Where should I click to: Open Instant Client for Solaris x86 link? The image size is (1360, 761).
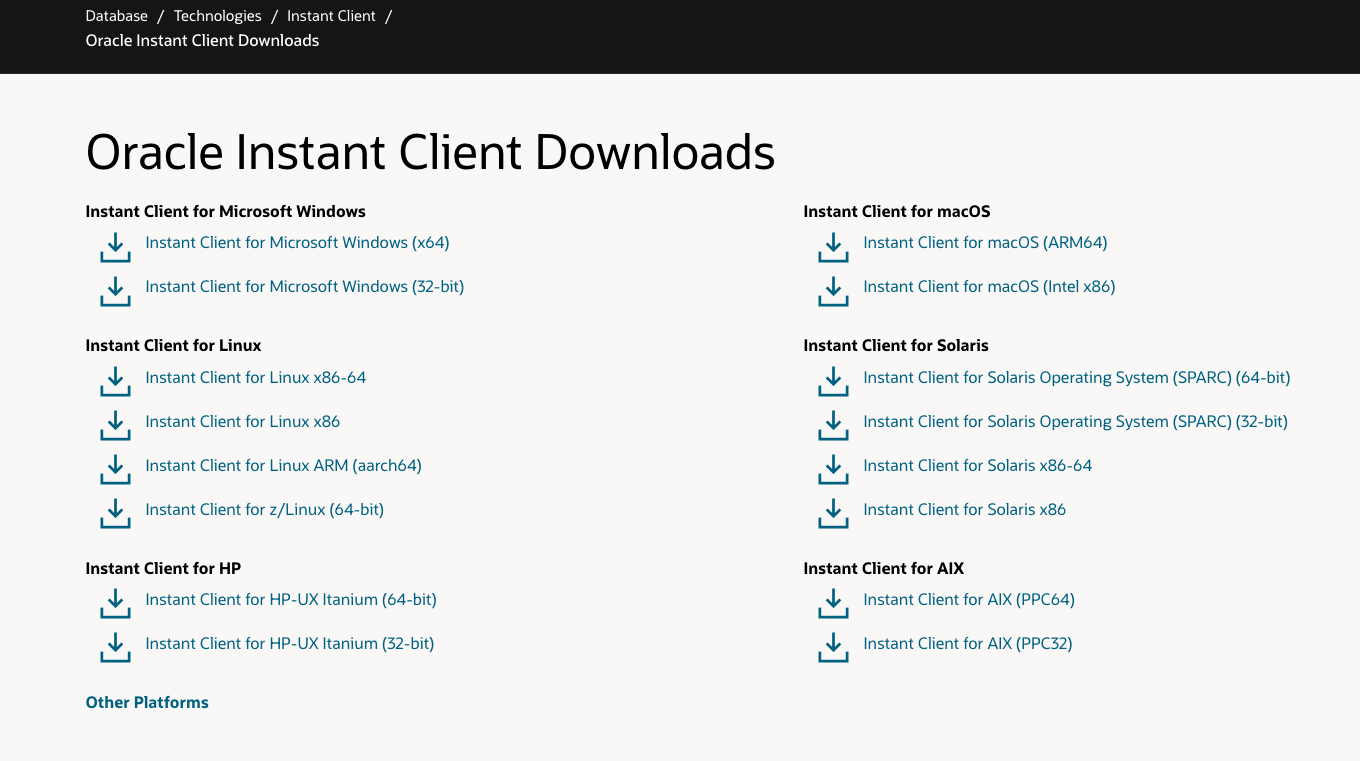pos(965,509)
